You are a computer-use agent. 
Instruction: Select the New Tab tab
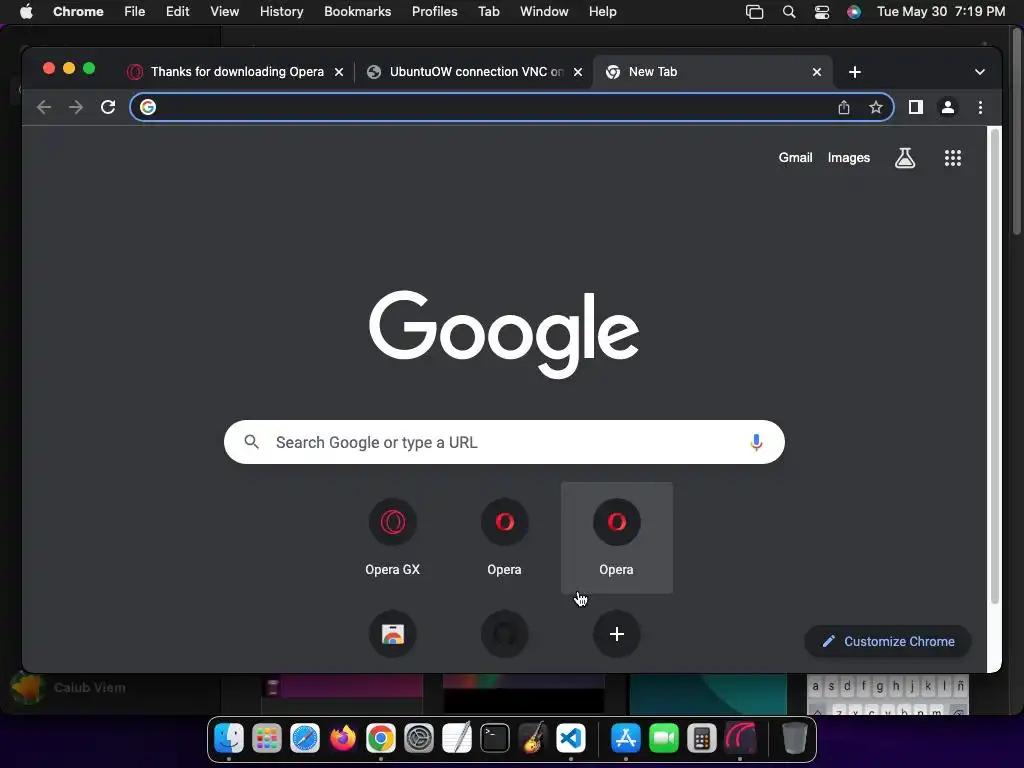point(712,72)
